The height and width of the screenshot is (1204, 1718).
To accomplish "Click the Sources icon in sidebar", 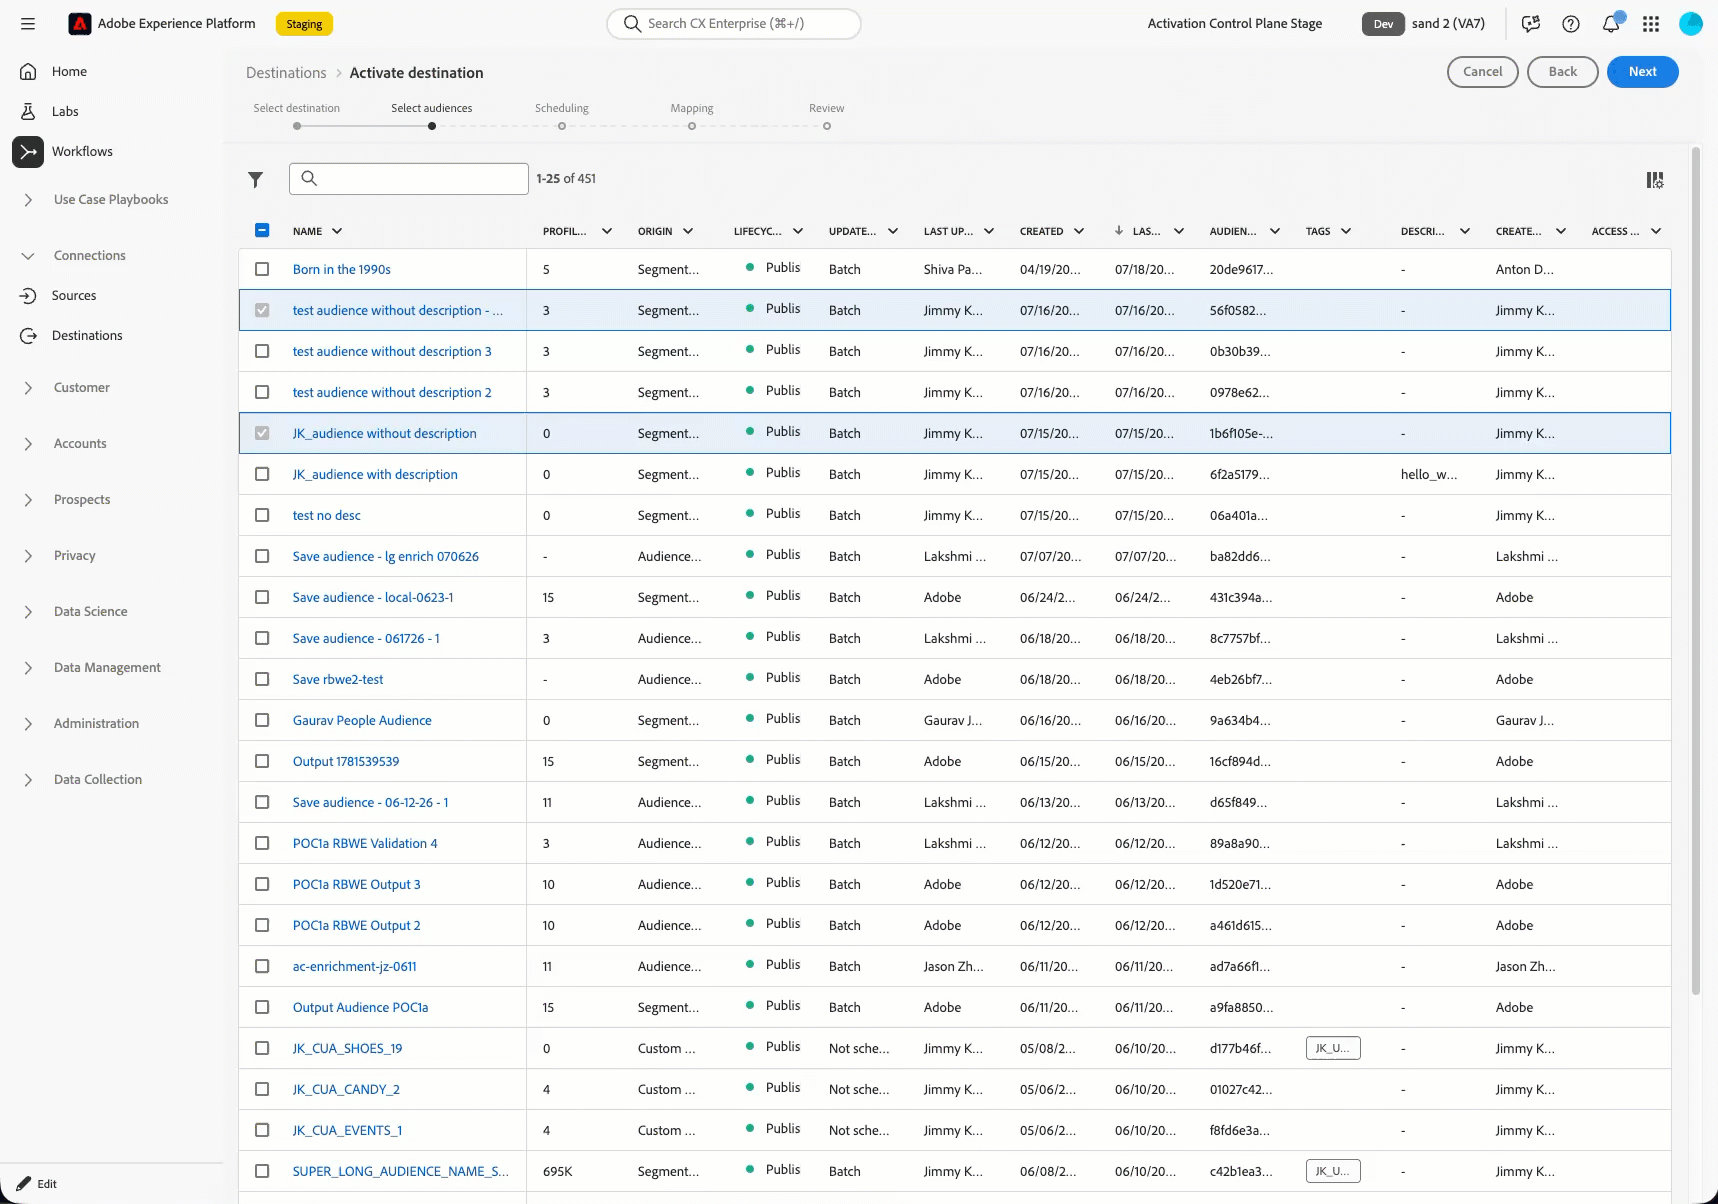I will click(x=28, y=296).
